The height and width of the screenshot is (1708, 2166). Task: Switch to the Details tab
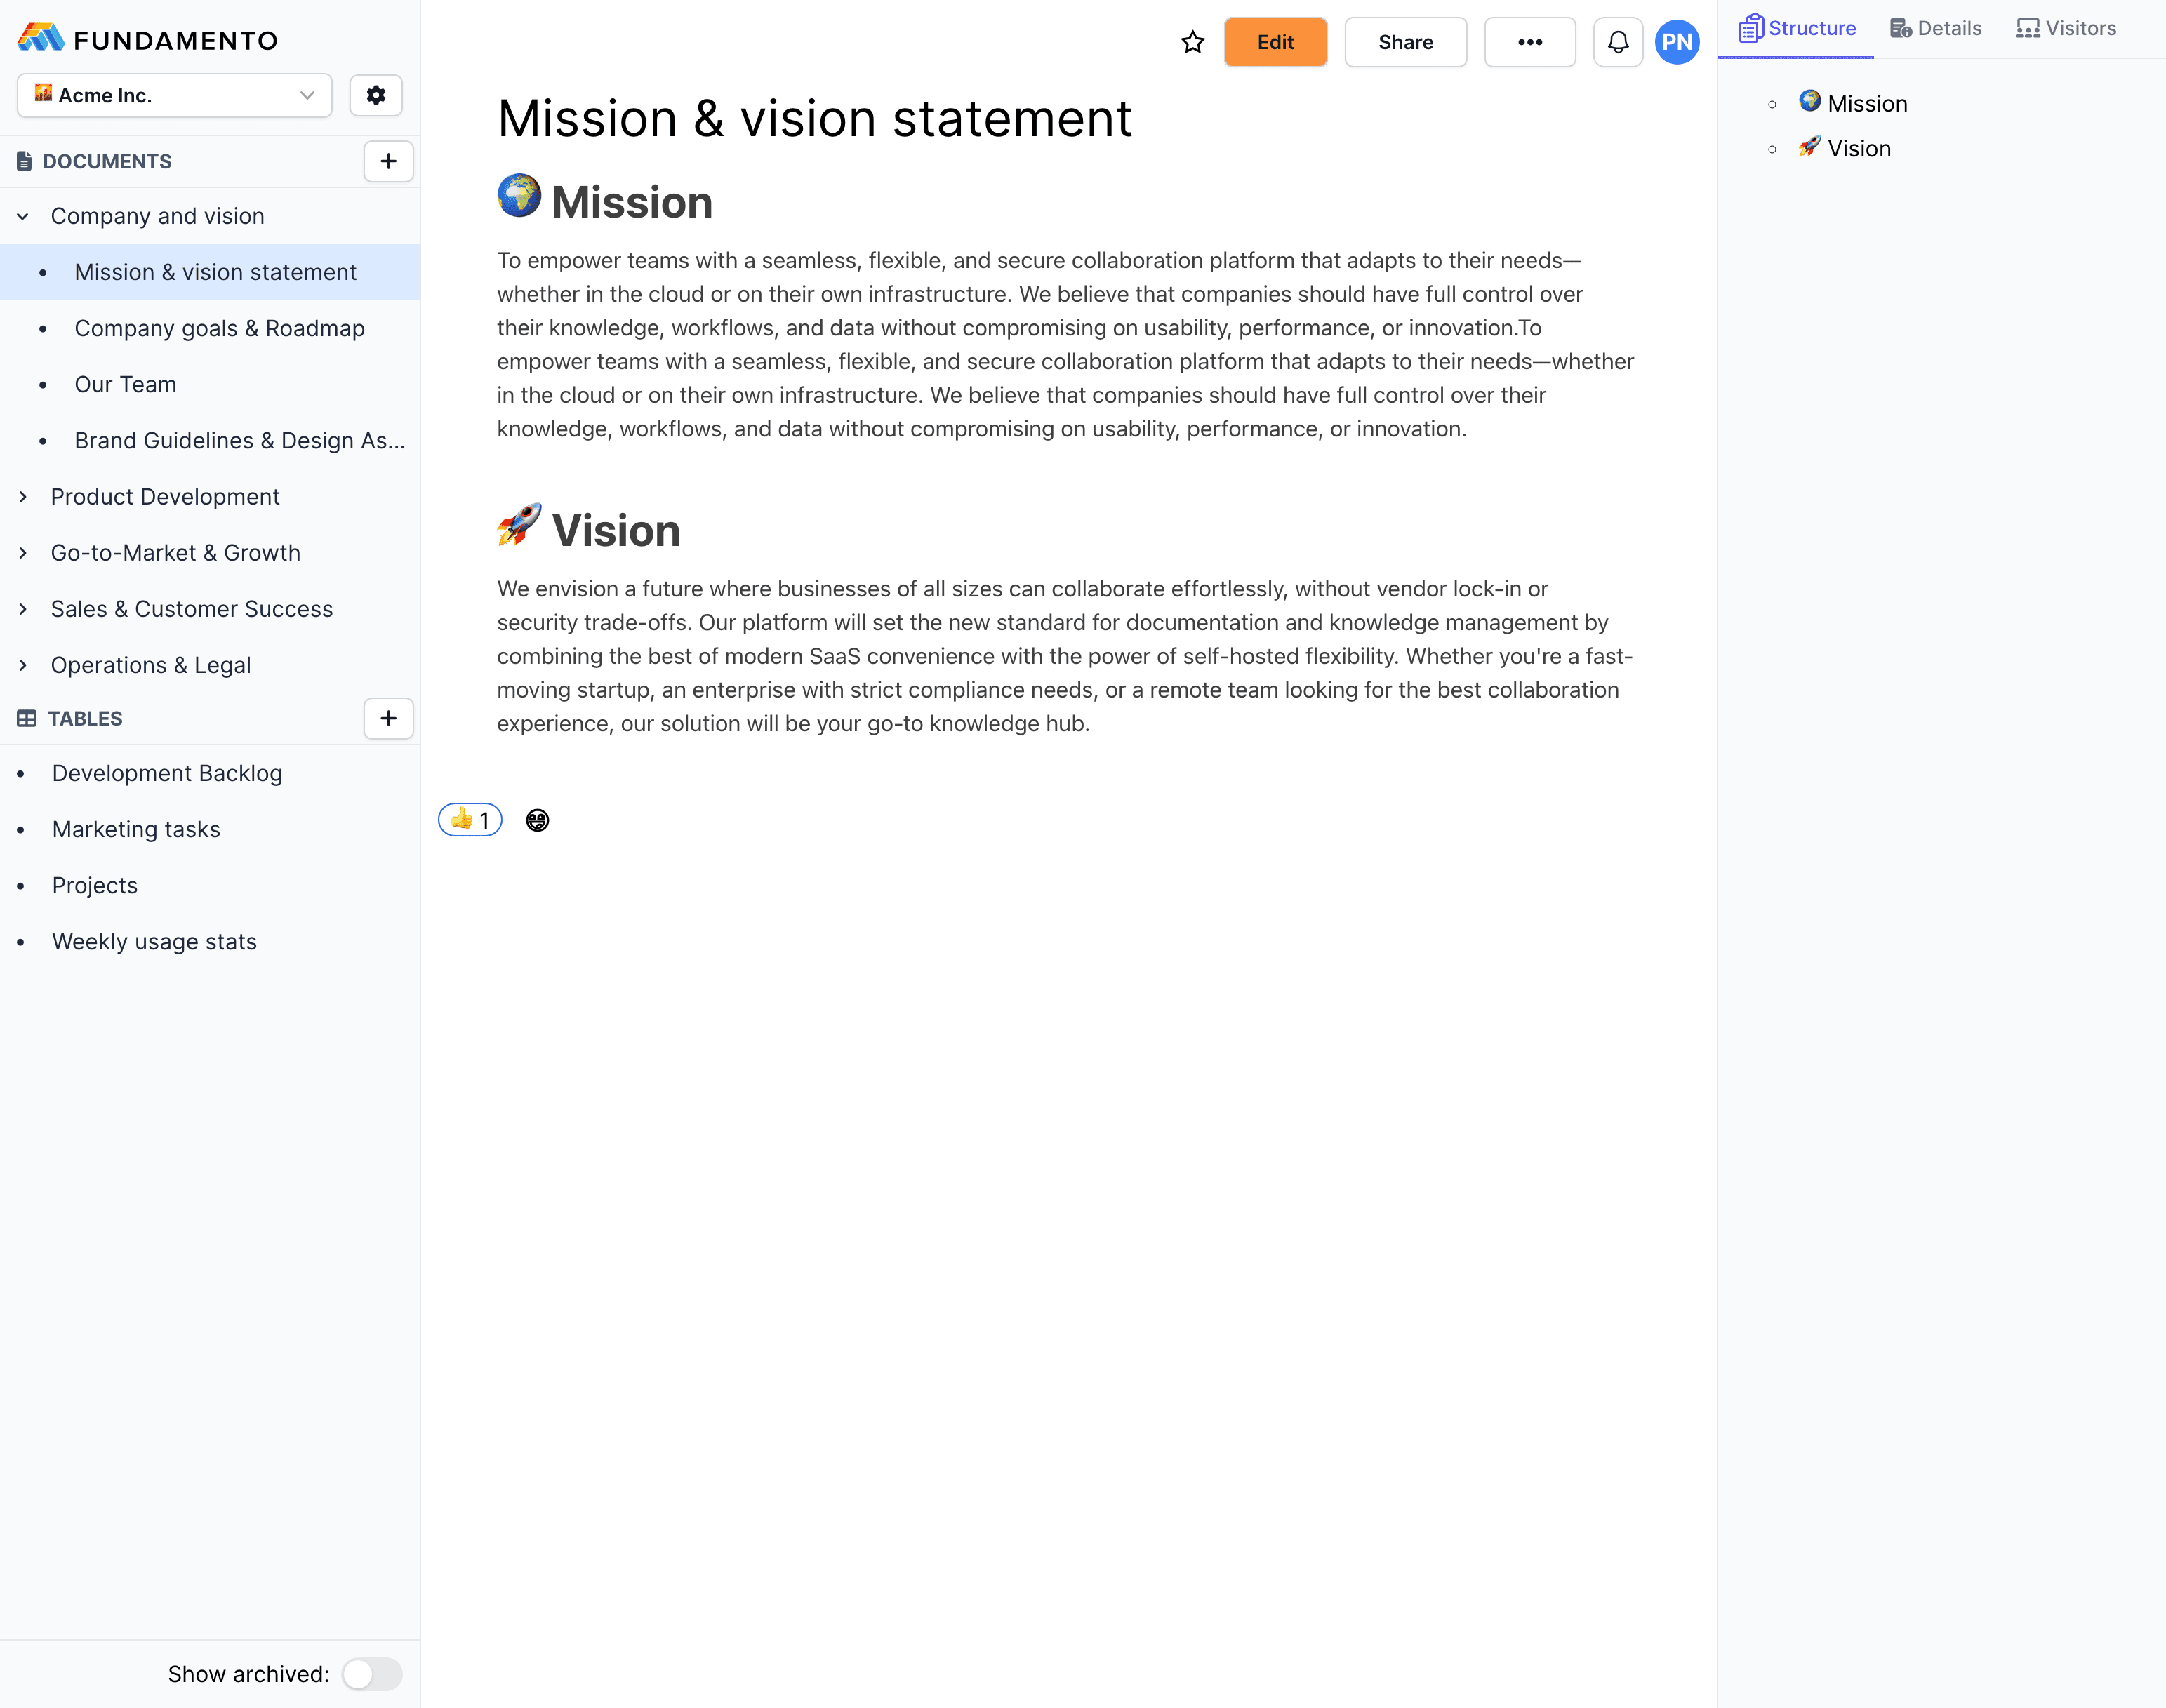1935,28
